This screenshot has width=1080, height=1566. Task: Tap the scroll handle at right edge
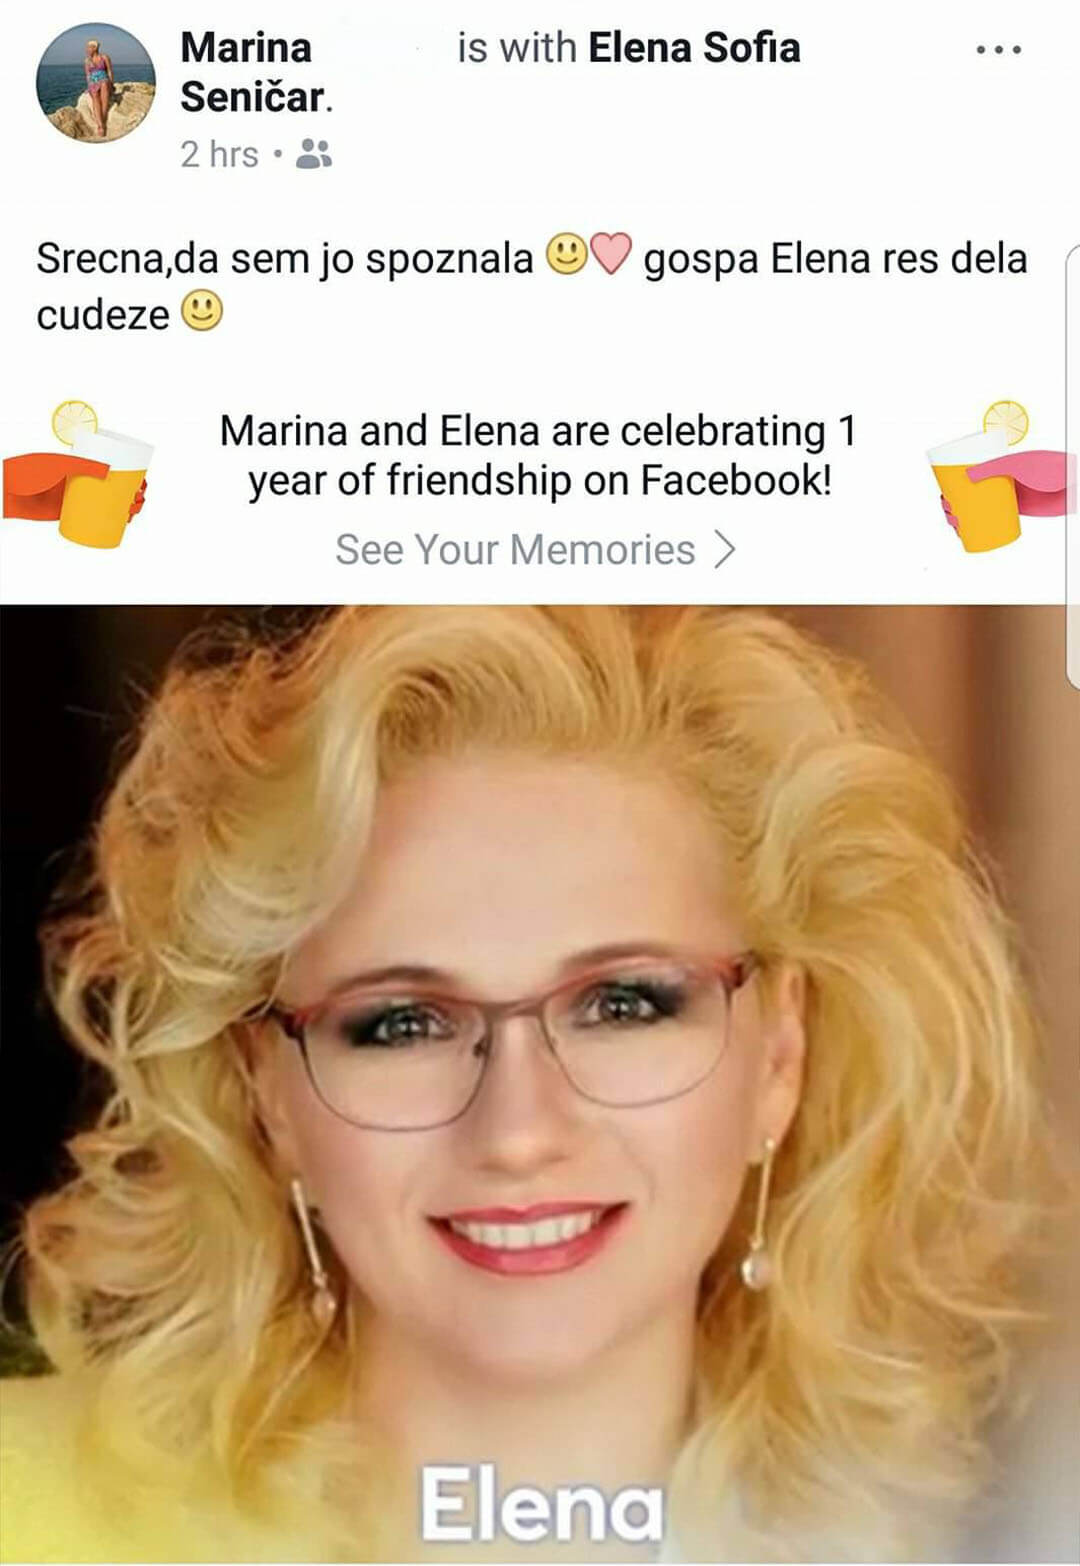click(x=1073, y=465)
